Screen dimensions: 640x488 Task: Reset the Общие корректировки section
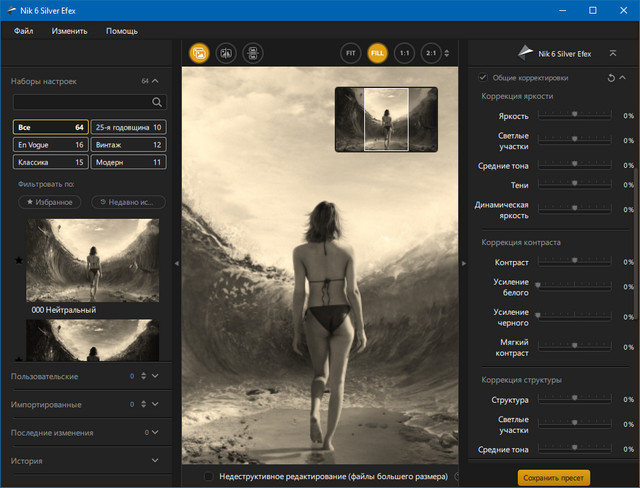pos(610,77)
